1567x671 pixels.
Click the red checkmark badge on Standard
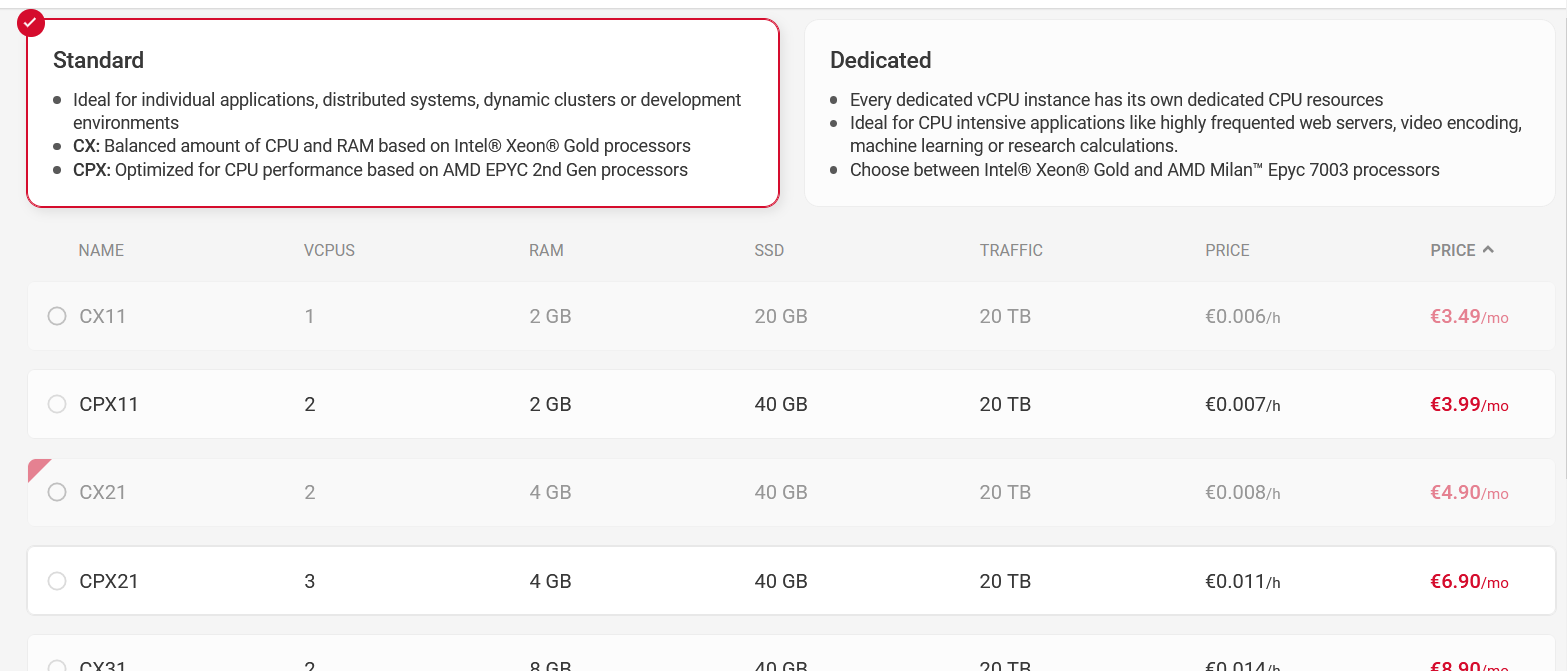31,21
